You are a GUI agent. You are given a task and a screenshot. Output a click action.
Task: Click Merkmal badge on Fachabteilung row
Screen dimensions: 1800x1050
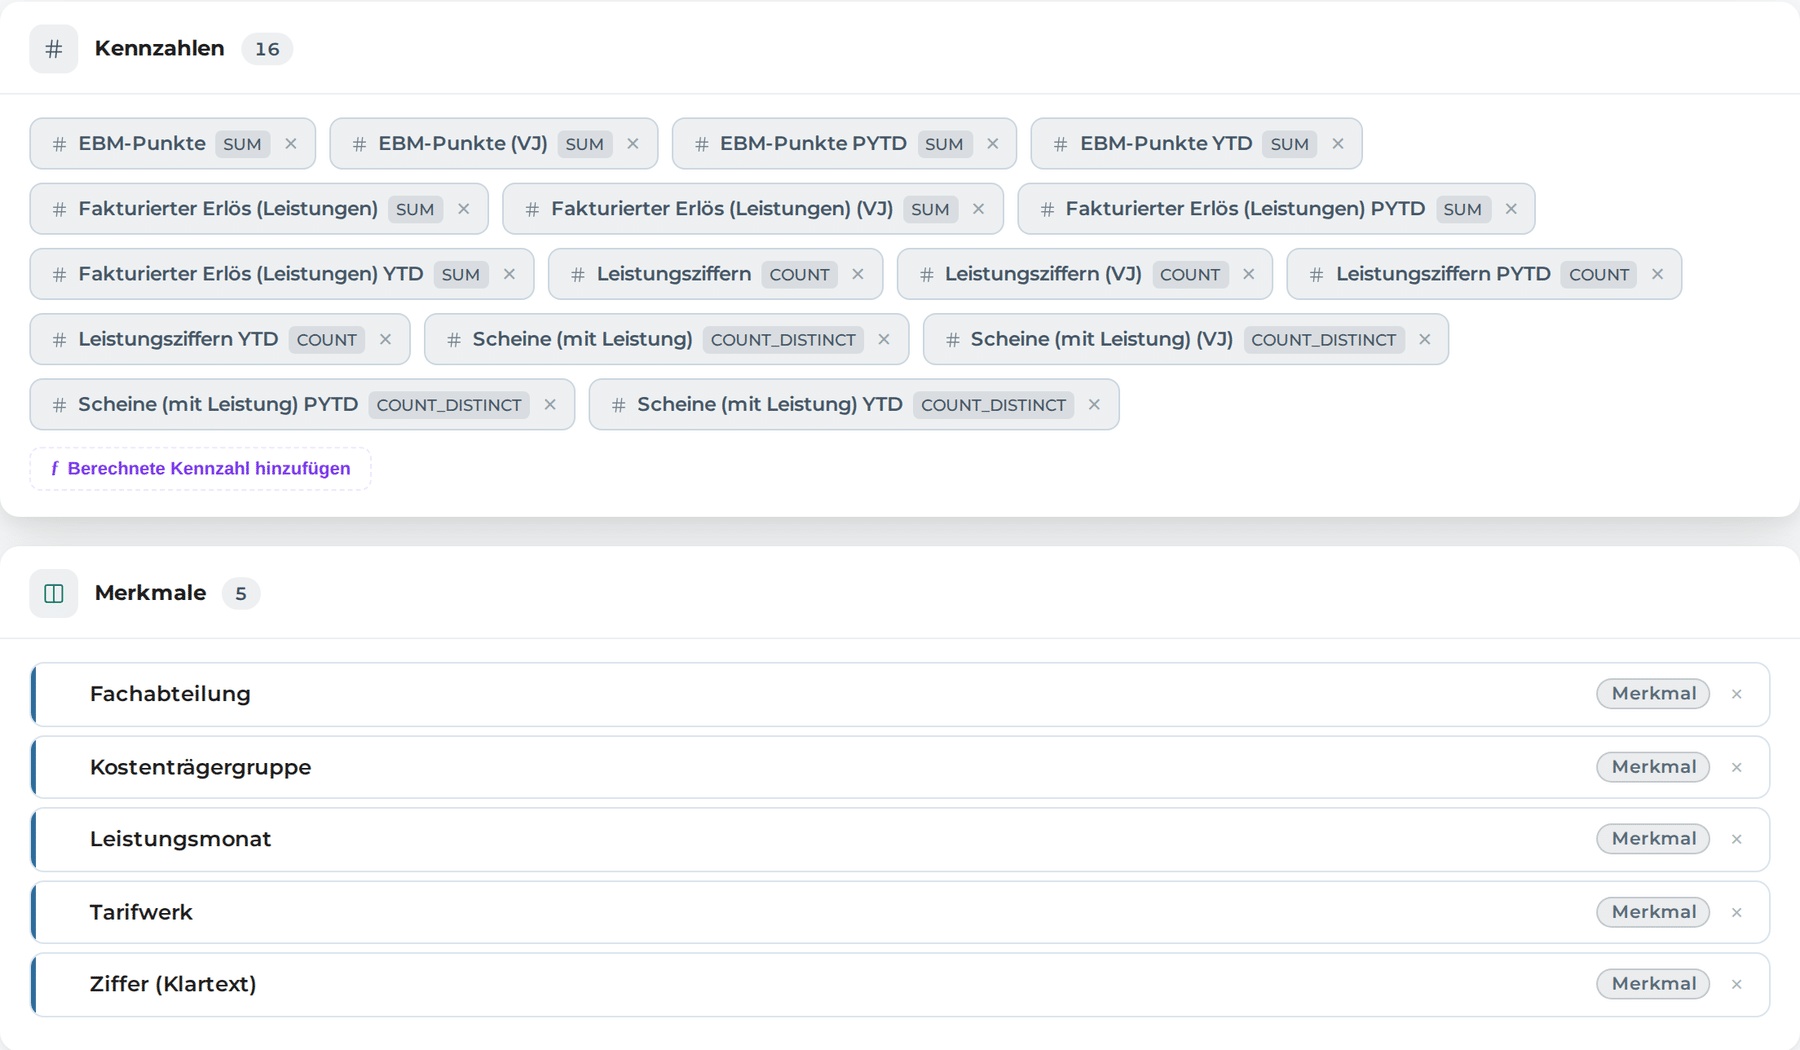[x=1653, y=694]
